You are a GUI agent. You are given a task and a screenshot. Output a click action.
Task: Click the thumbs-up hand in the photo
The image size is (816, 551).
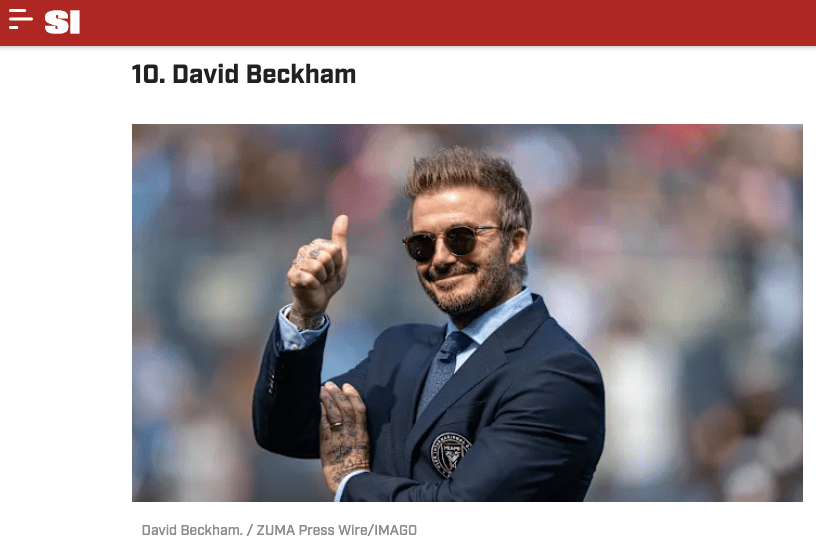tap(318, 265)
